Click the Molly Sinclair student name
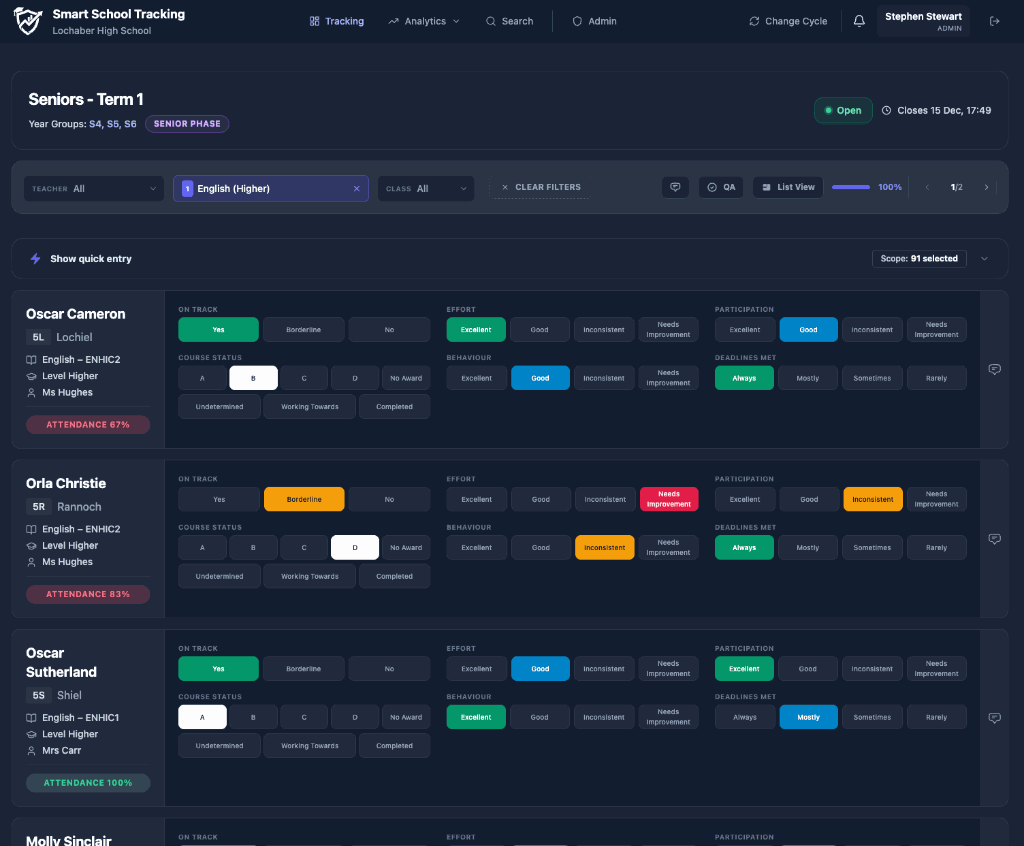Viewport: 1024px width, 846px height. click(x=69, y=840)
